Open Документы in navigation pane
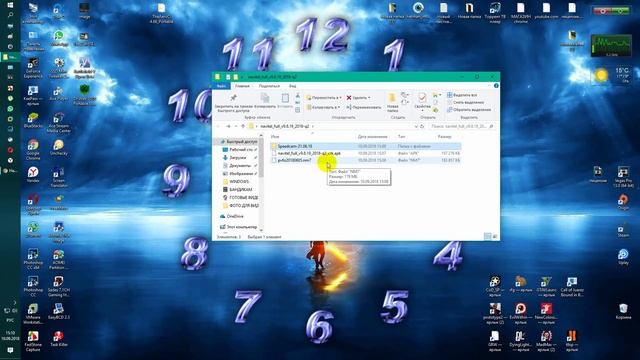Screen dimensions: 640x360 tap(239, 166)
